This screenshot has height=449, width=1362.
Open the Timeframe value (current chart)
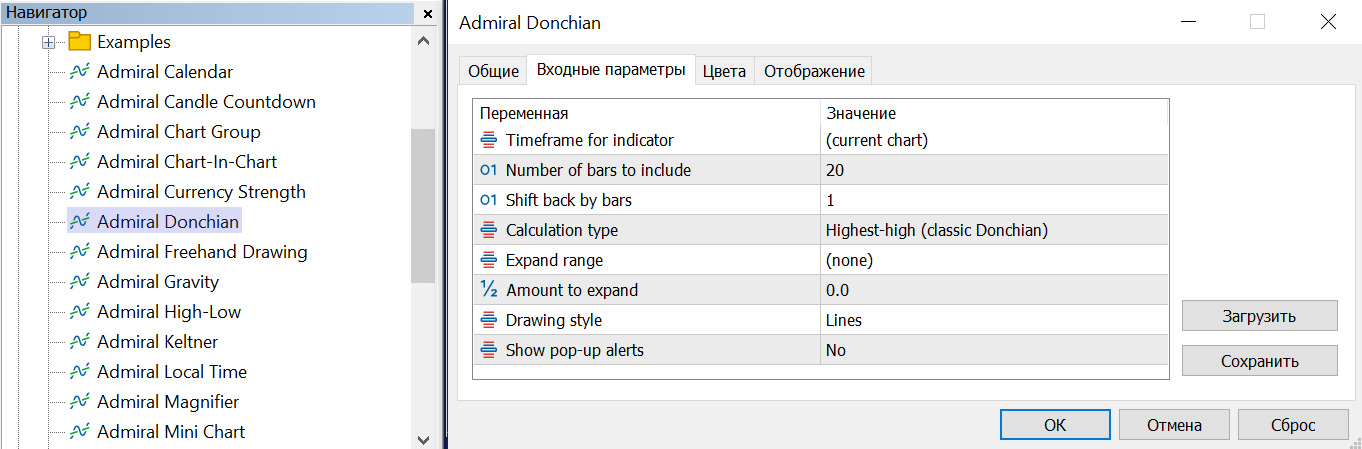(x=994, y=140)
